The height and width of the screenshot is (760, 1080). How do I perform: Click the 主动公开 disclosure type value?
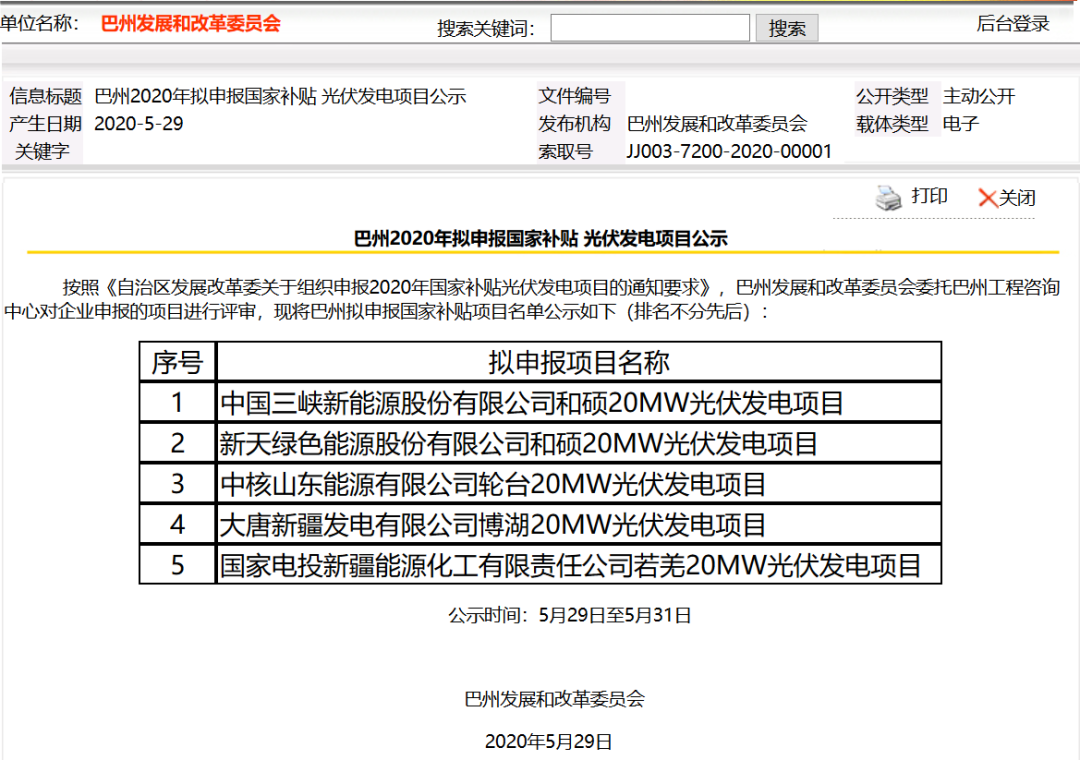[x=979, y=96]
